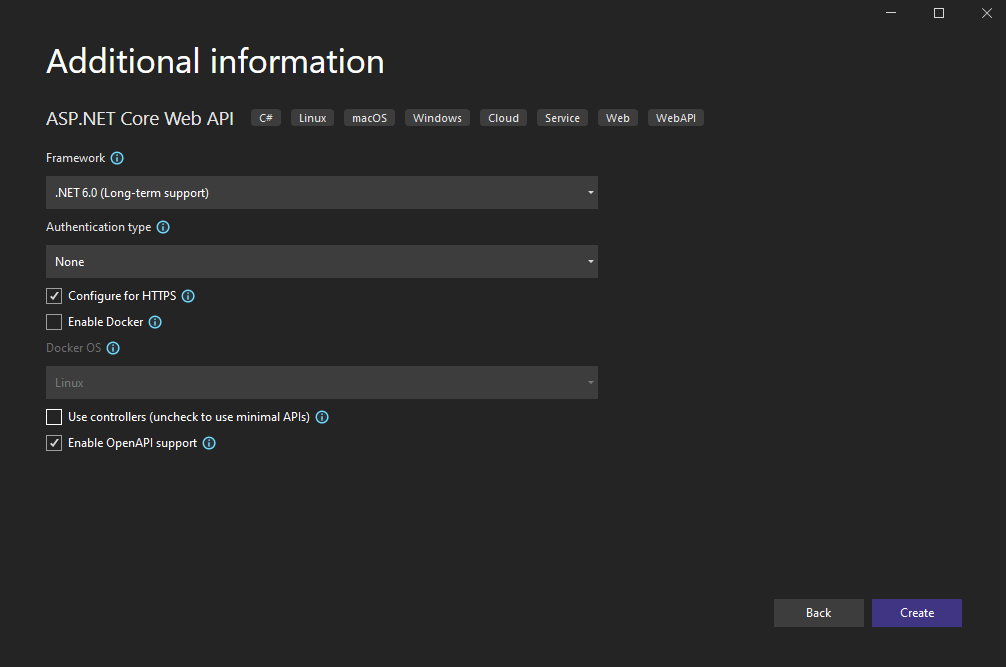Maximize the dialog window
The height and width of the screenshot is (667, 1006).
(939, 13)
